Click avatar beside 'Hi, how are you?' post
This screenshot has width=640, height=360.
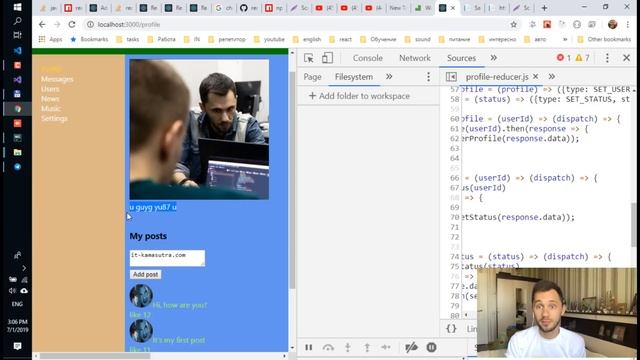pyautogui.click(x=141, y=296)
